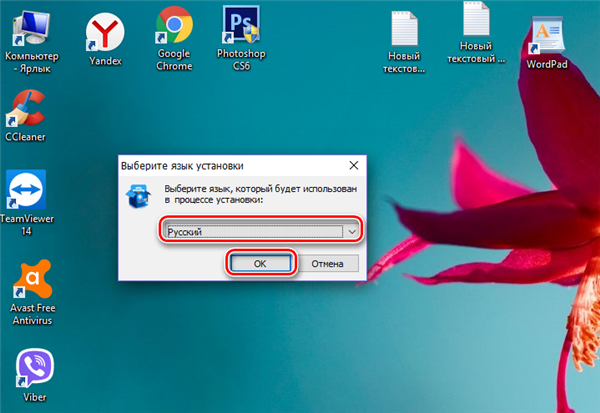Select the WordPad desktop shortcut
The height and width of the screenshot is (413, 600).
point(547,43)
